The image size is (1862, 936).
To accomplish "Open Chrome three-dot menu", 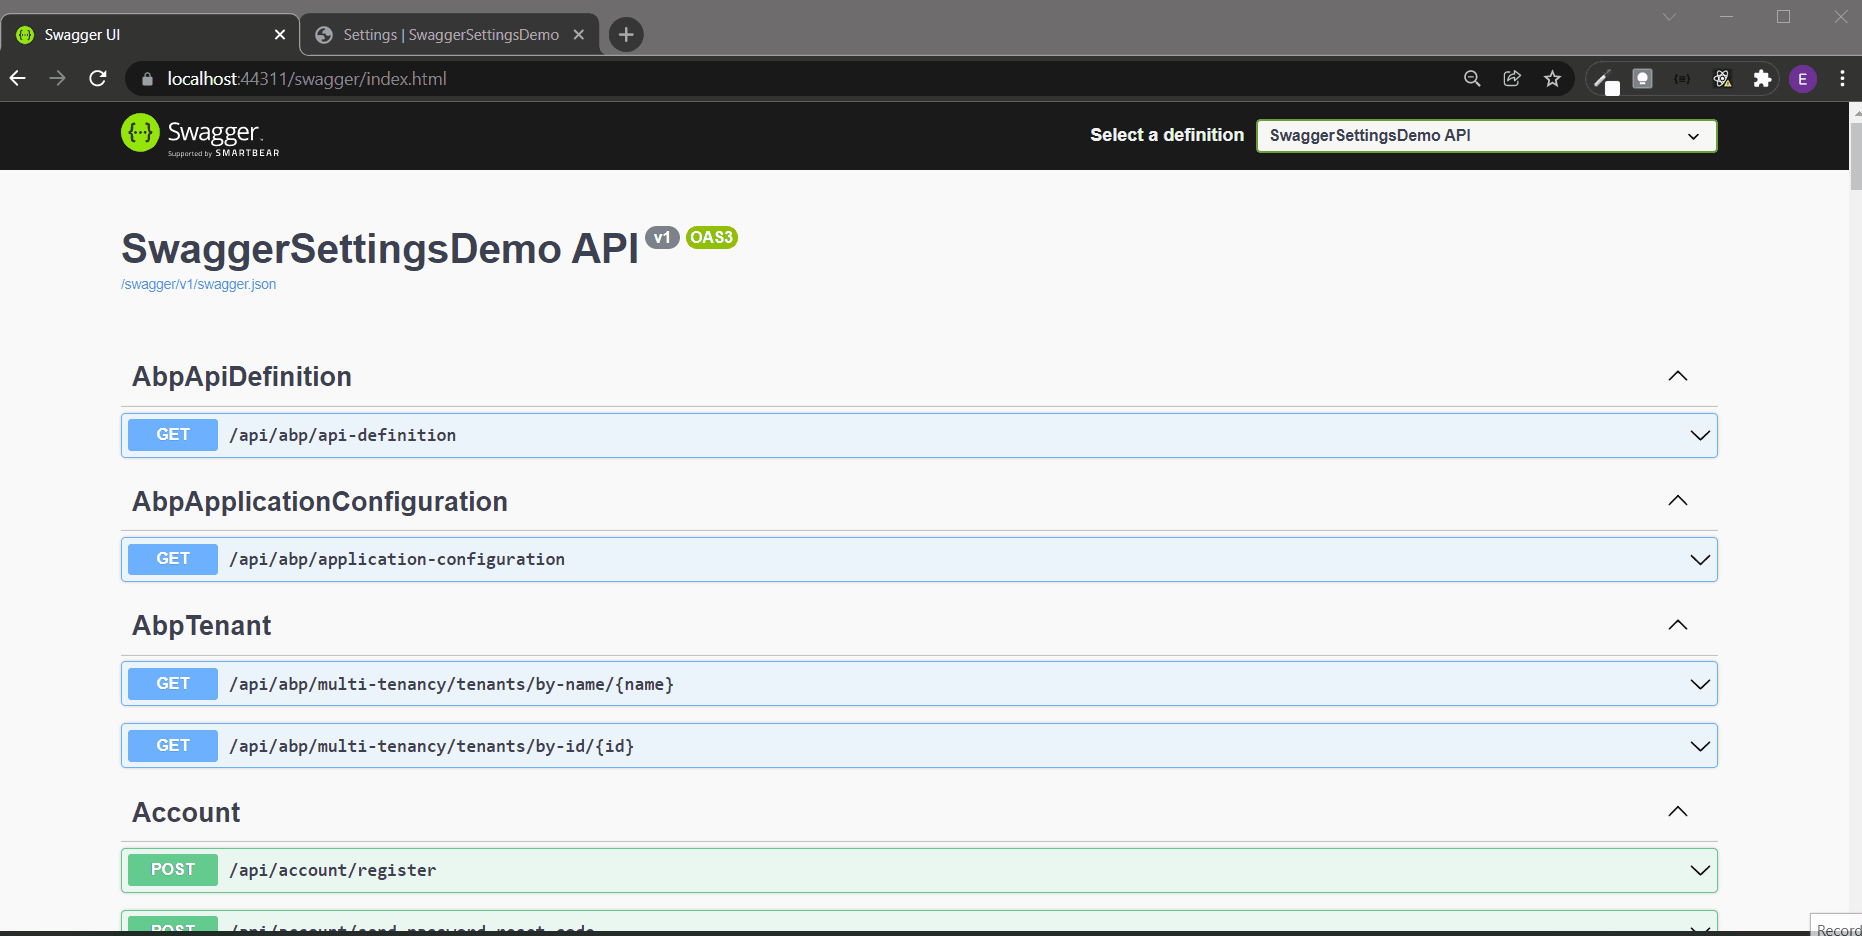I will click(x=1842, y=78).
